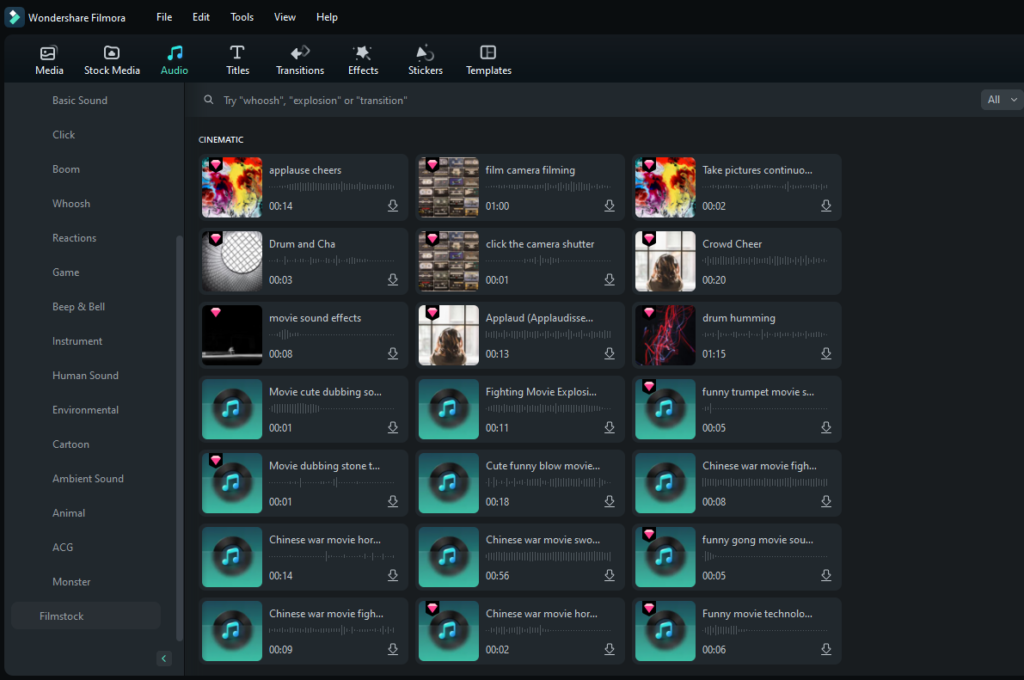
Task: Collapse the sound categories sidebar
Action: coord(163,658)
